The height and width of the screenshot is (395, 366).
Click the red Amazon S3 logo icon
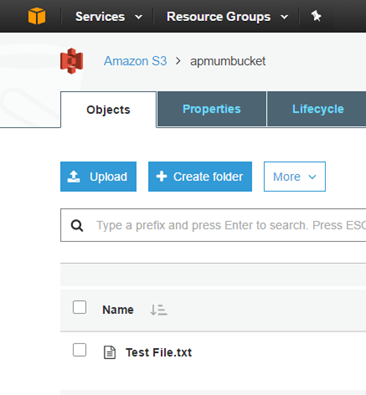point(72,61)
